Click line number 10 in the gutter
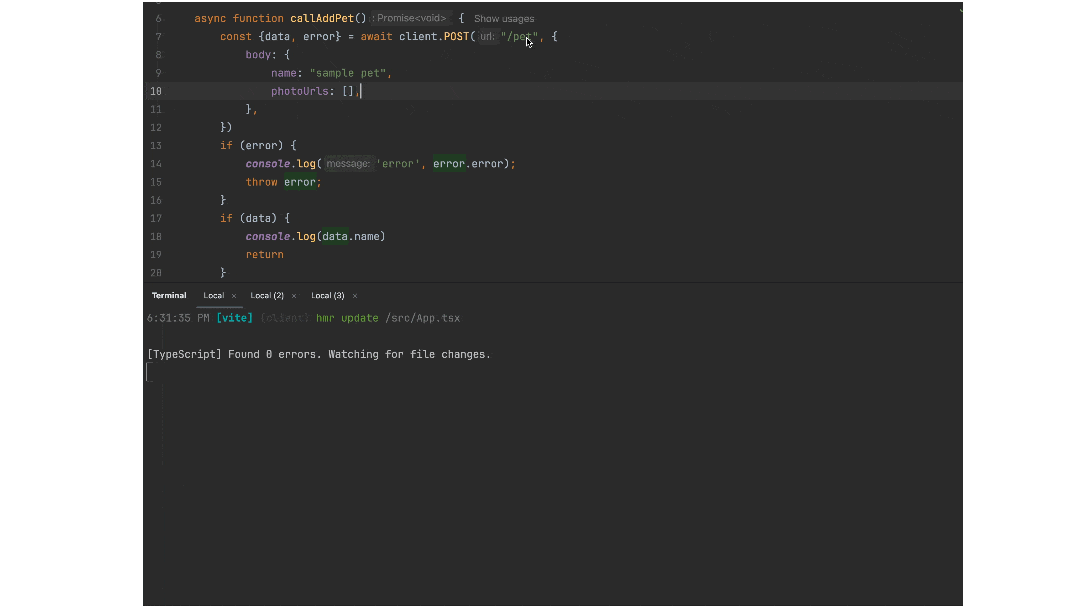Screen dimensions: 1080x608 point(155,91)
